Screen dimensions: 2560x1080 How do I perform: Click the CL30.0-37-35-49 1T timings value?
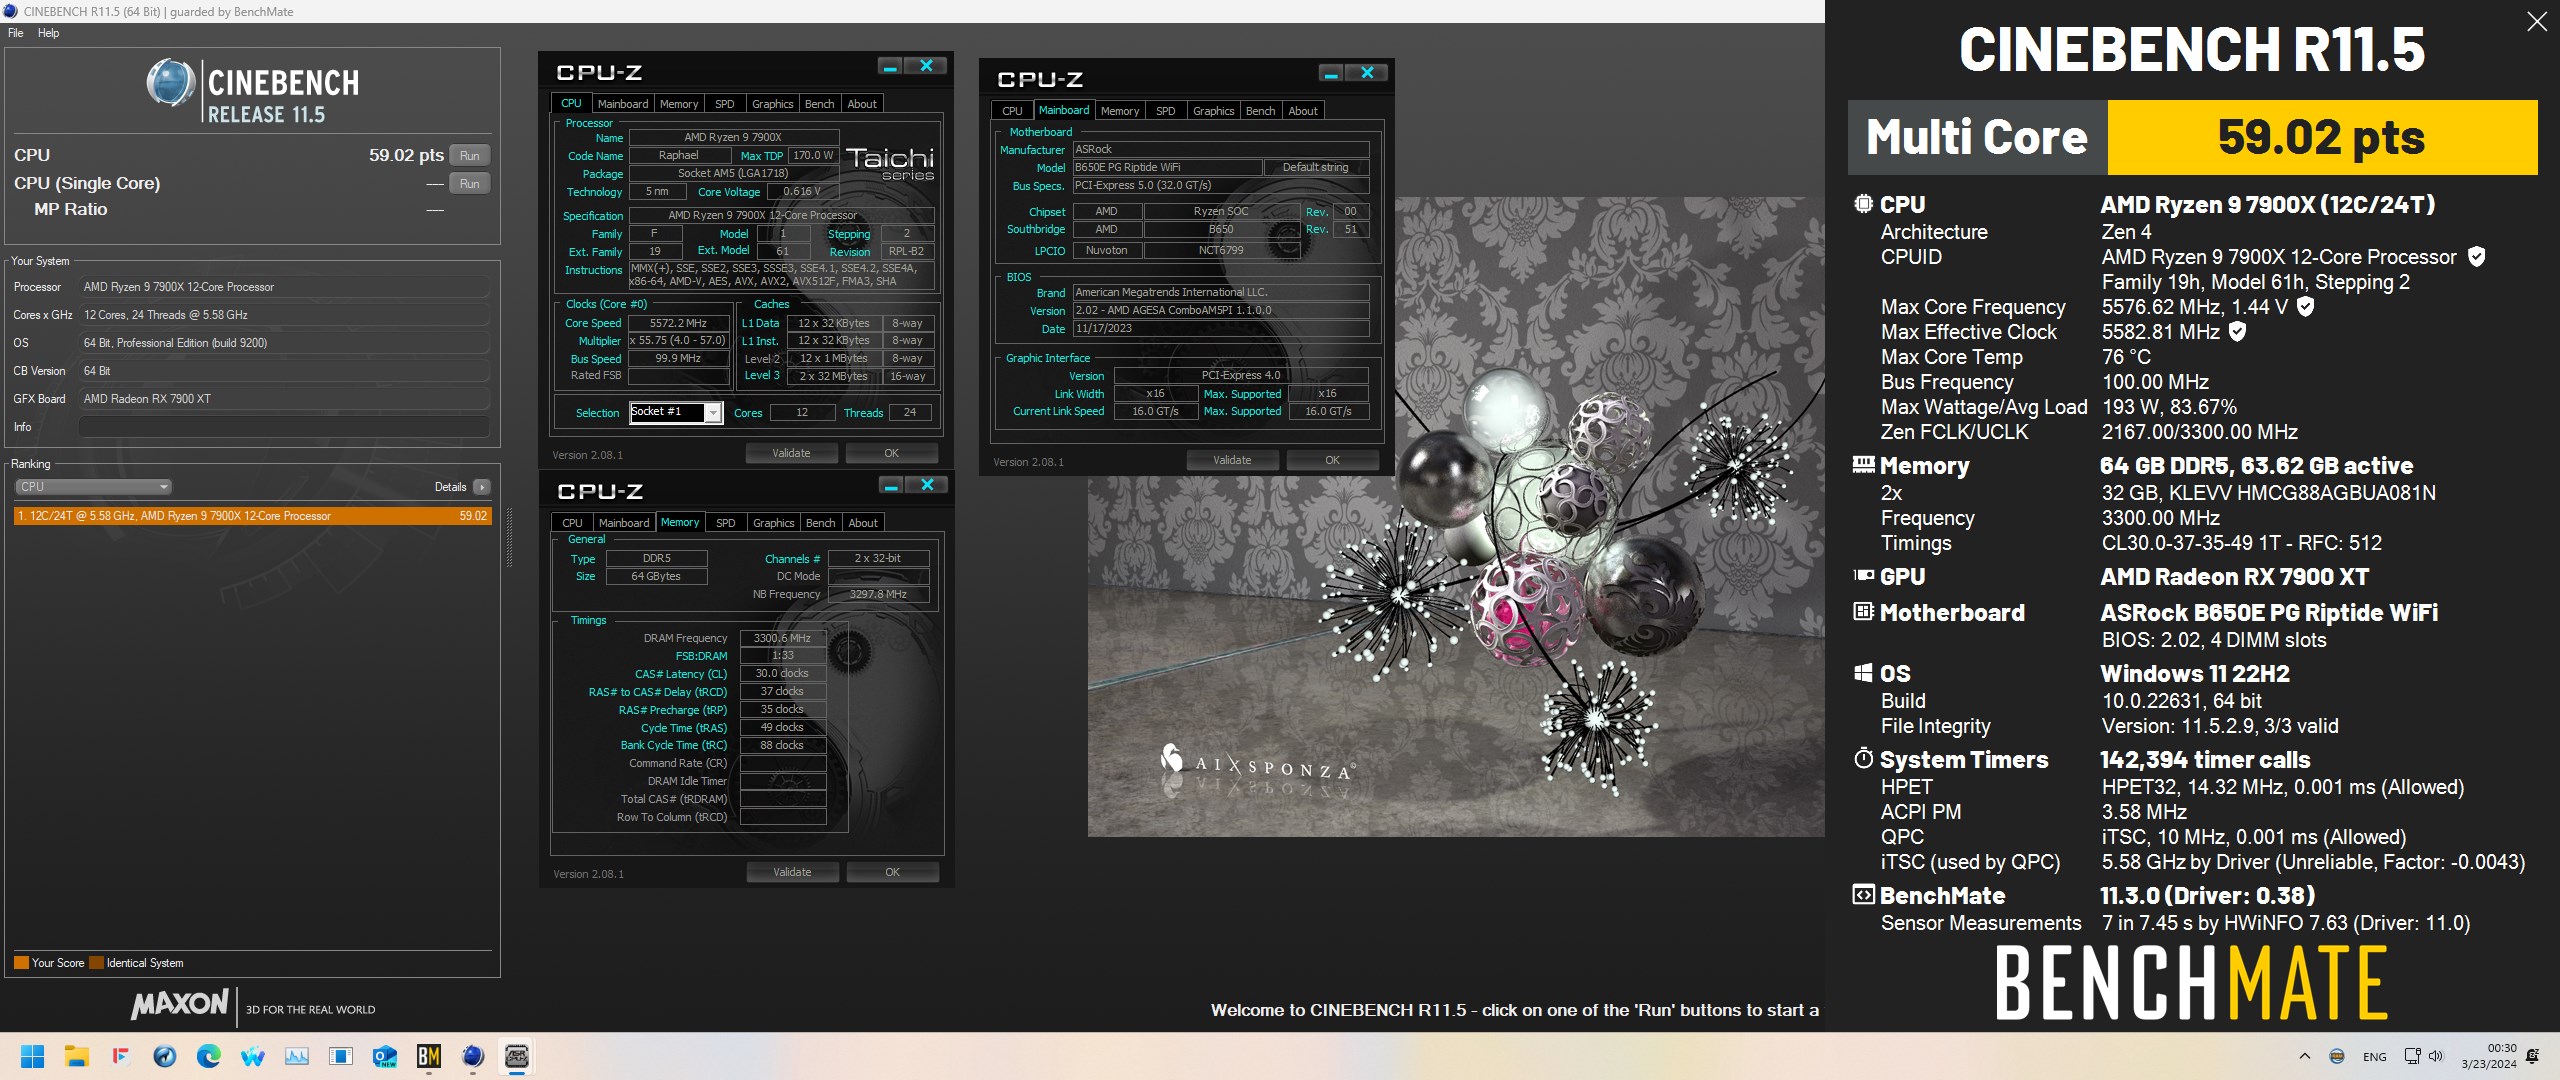click(2241, 543)
